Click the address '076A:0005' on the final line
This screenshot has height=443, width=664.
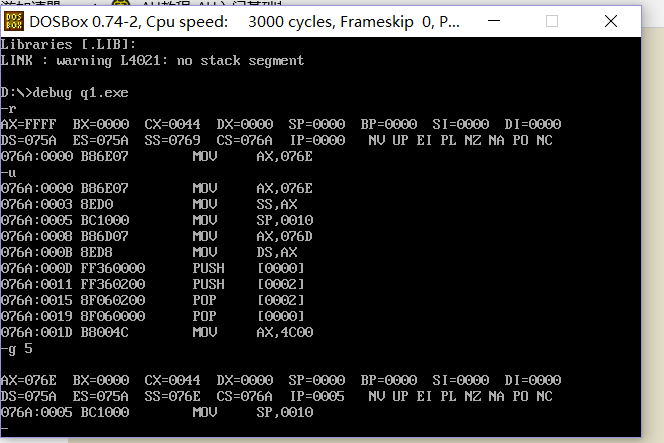pyautogui.click(x=36, y=413)
